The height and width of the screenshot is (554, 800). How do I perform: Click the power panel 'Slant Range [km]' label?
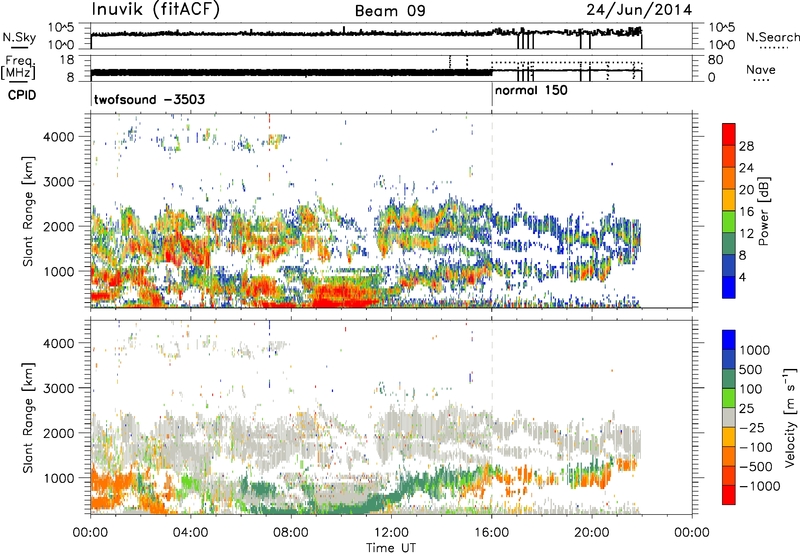tap(28, 211)
